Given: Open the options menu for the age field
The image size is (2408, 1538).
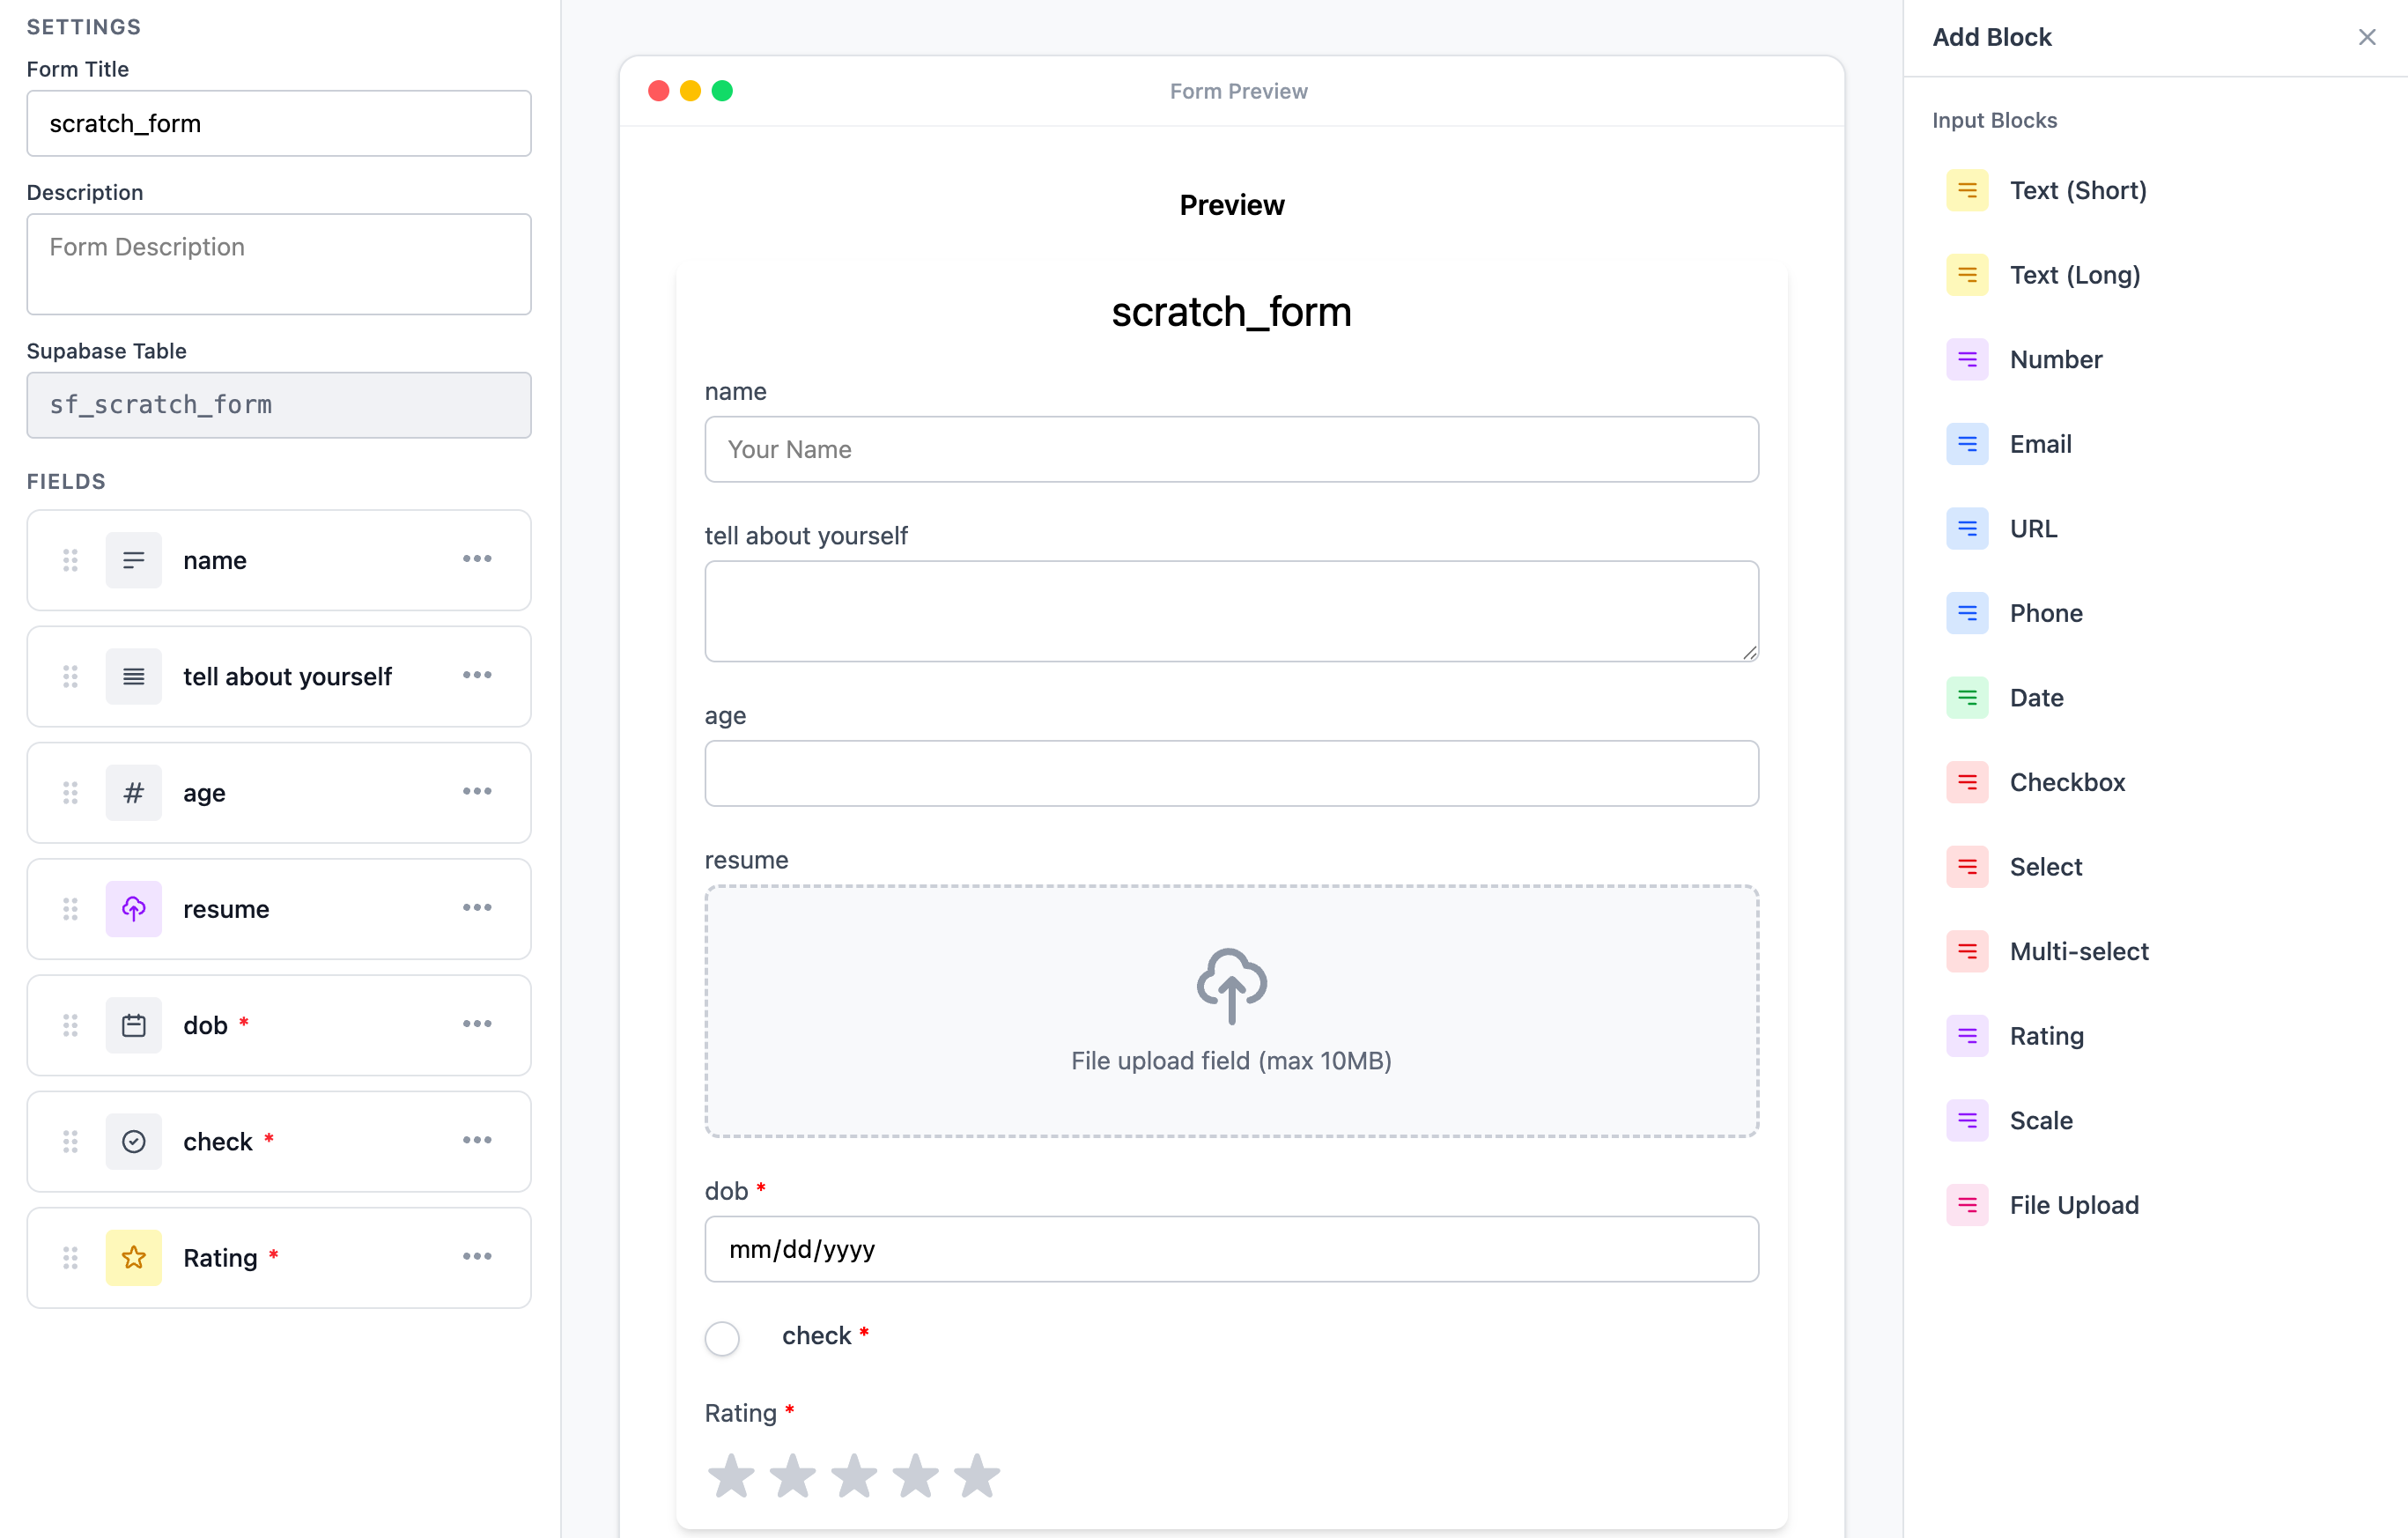Looking at the screenshot, I should 478,792.
